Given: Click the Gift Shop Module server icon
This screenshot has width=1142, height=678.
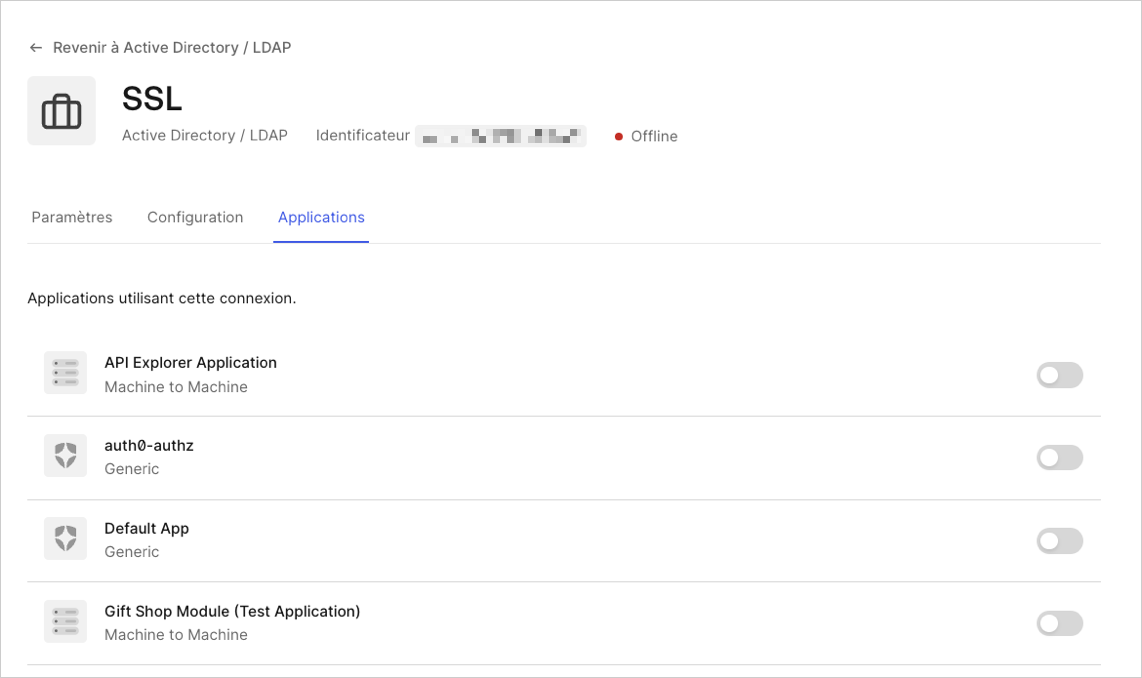Looking at the screenshot, I should pos(64,621).
